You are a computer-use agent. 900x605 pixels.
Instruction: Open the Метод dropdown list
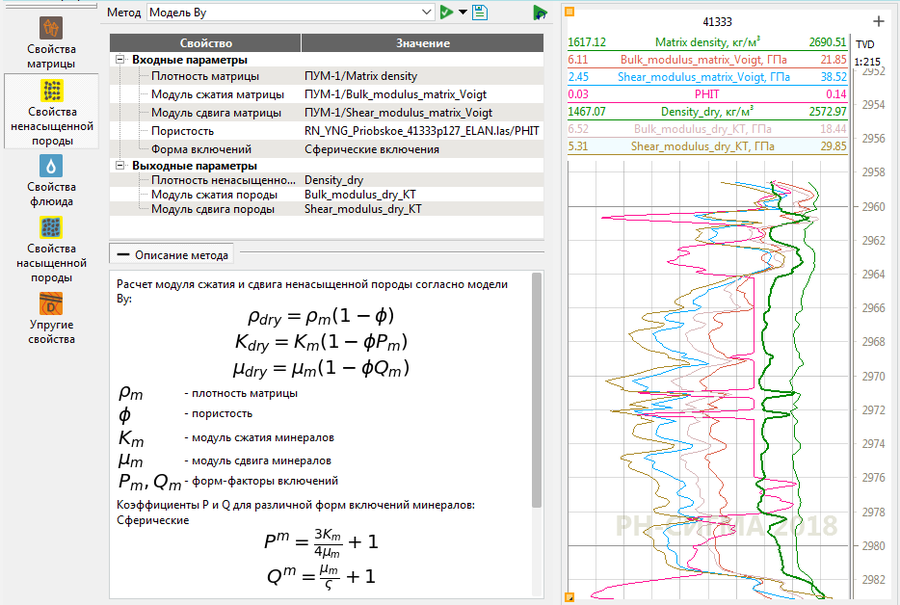click(x=427, y=13)
